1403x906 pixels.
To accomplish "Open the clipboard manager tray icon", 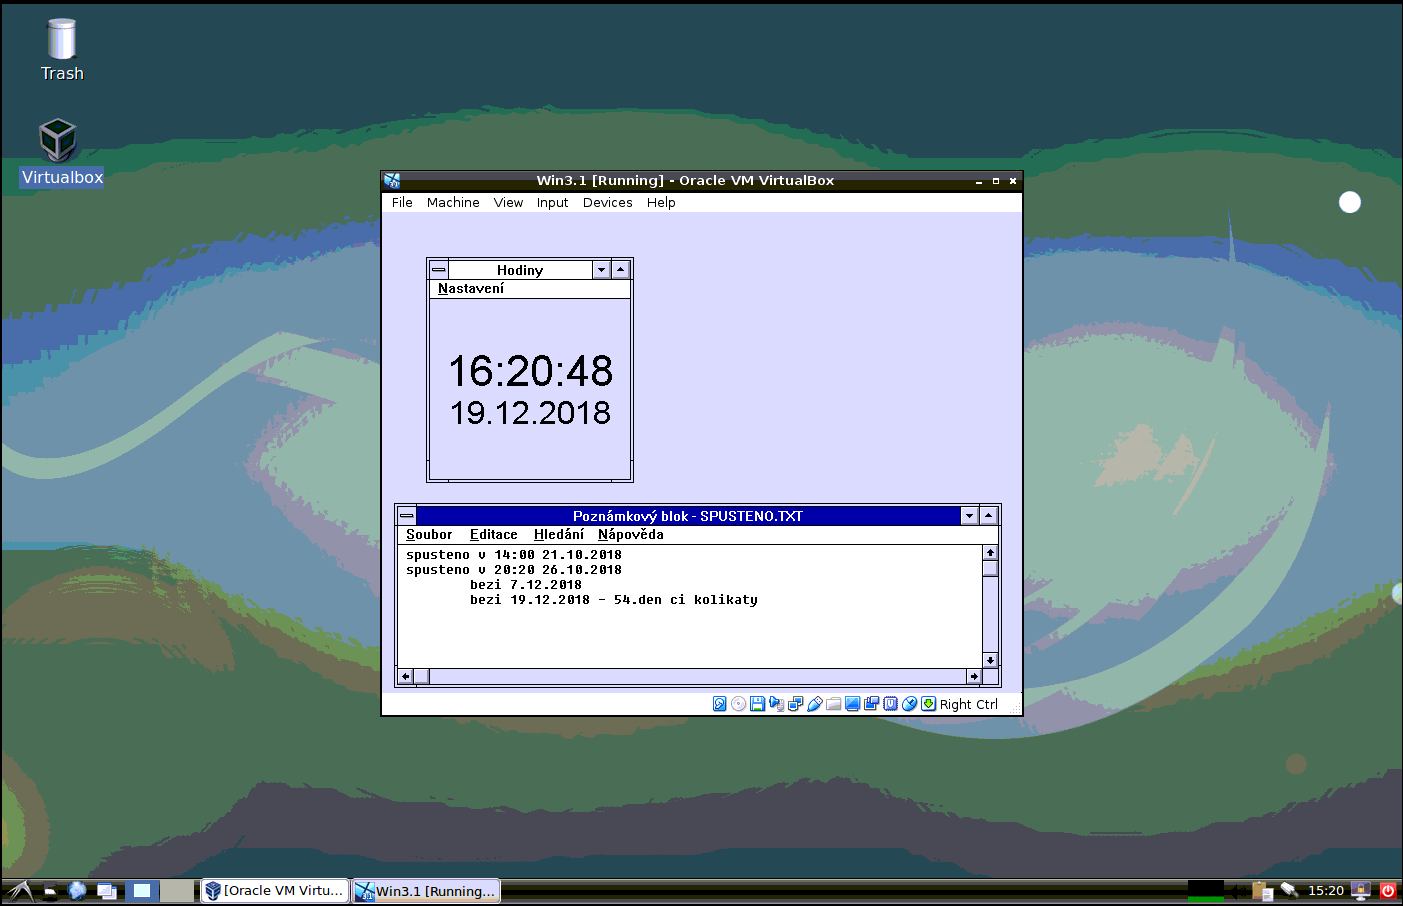I will 1263,891.
